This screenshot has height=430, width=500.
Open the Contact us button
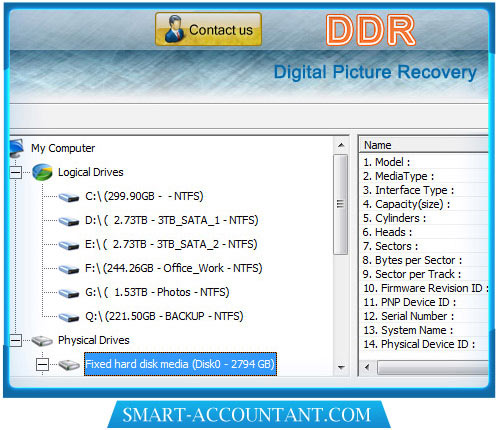[x=208, y=29]
